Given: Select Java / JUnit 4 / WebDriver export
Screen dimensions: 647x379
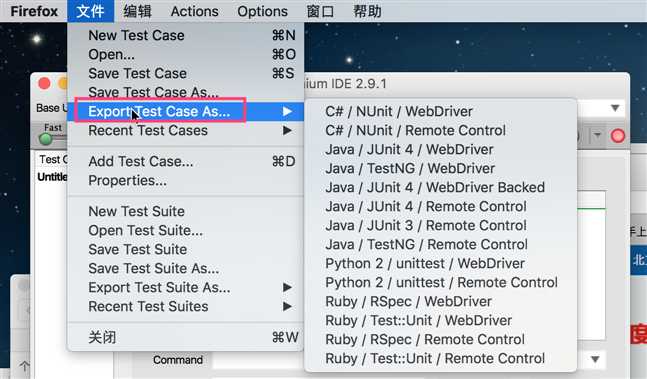Looking at the screenshot, I should (409, 149).
